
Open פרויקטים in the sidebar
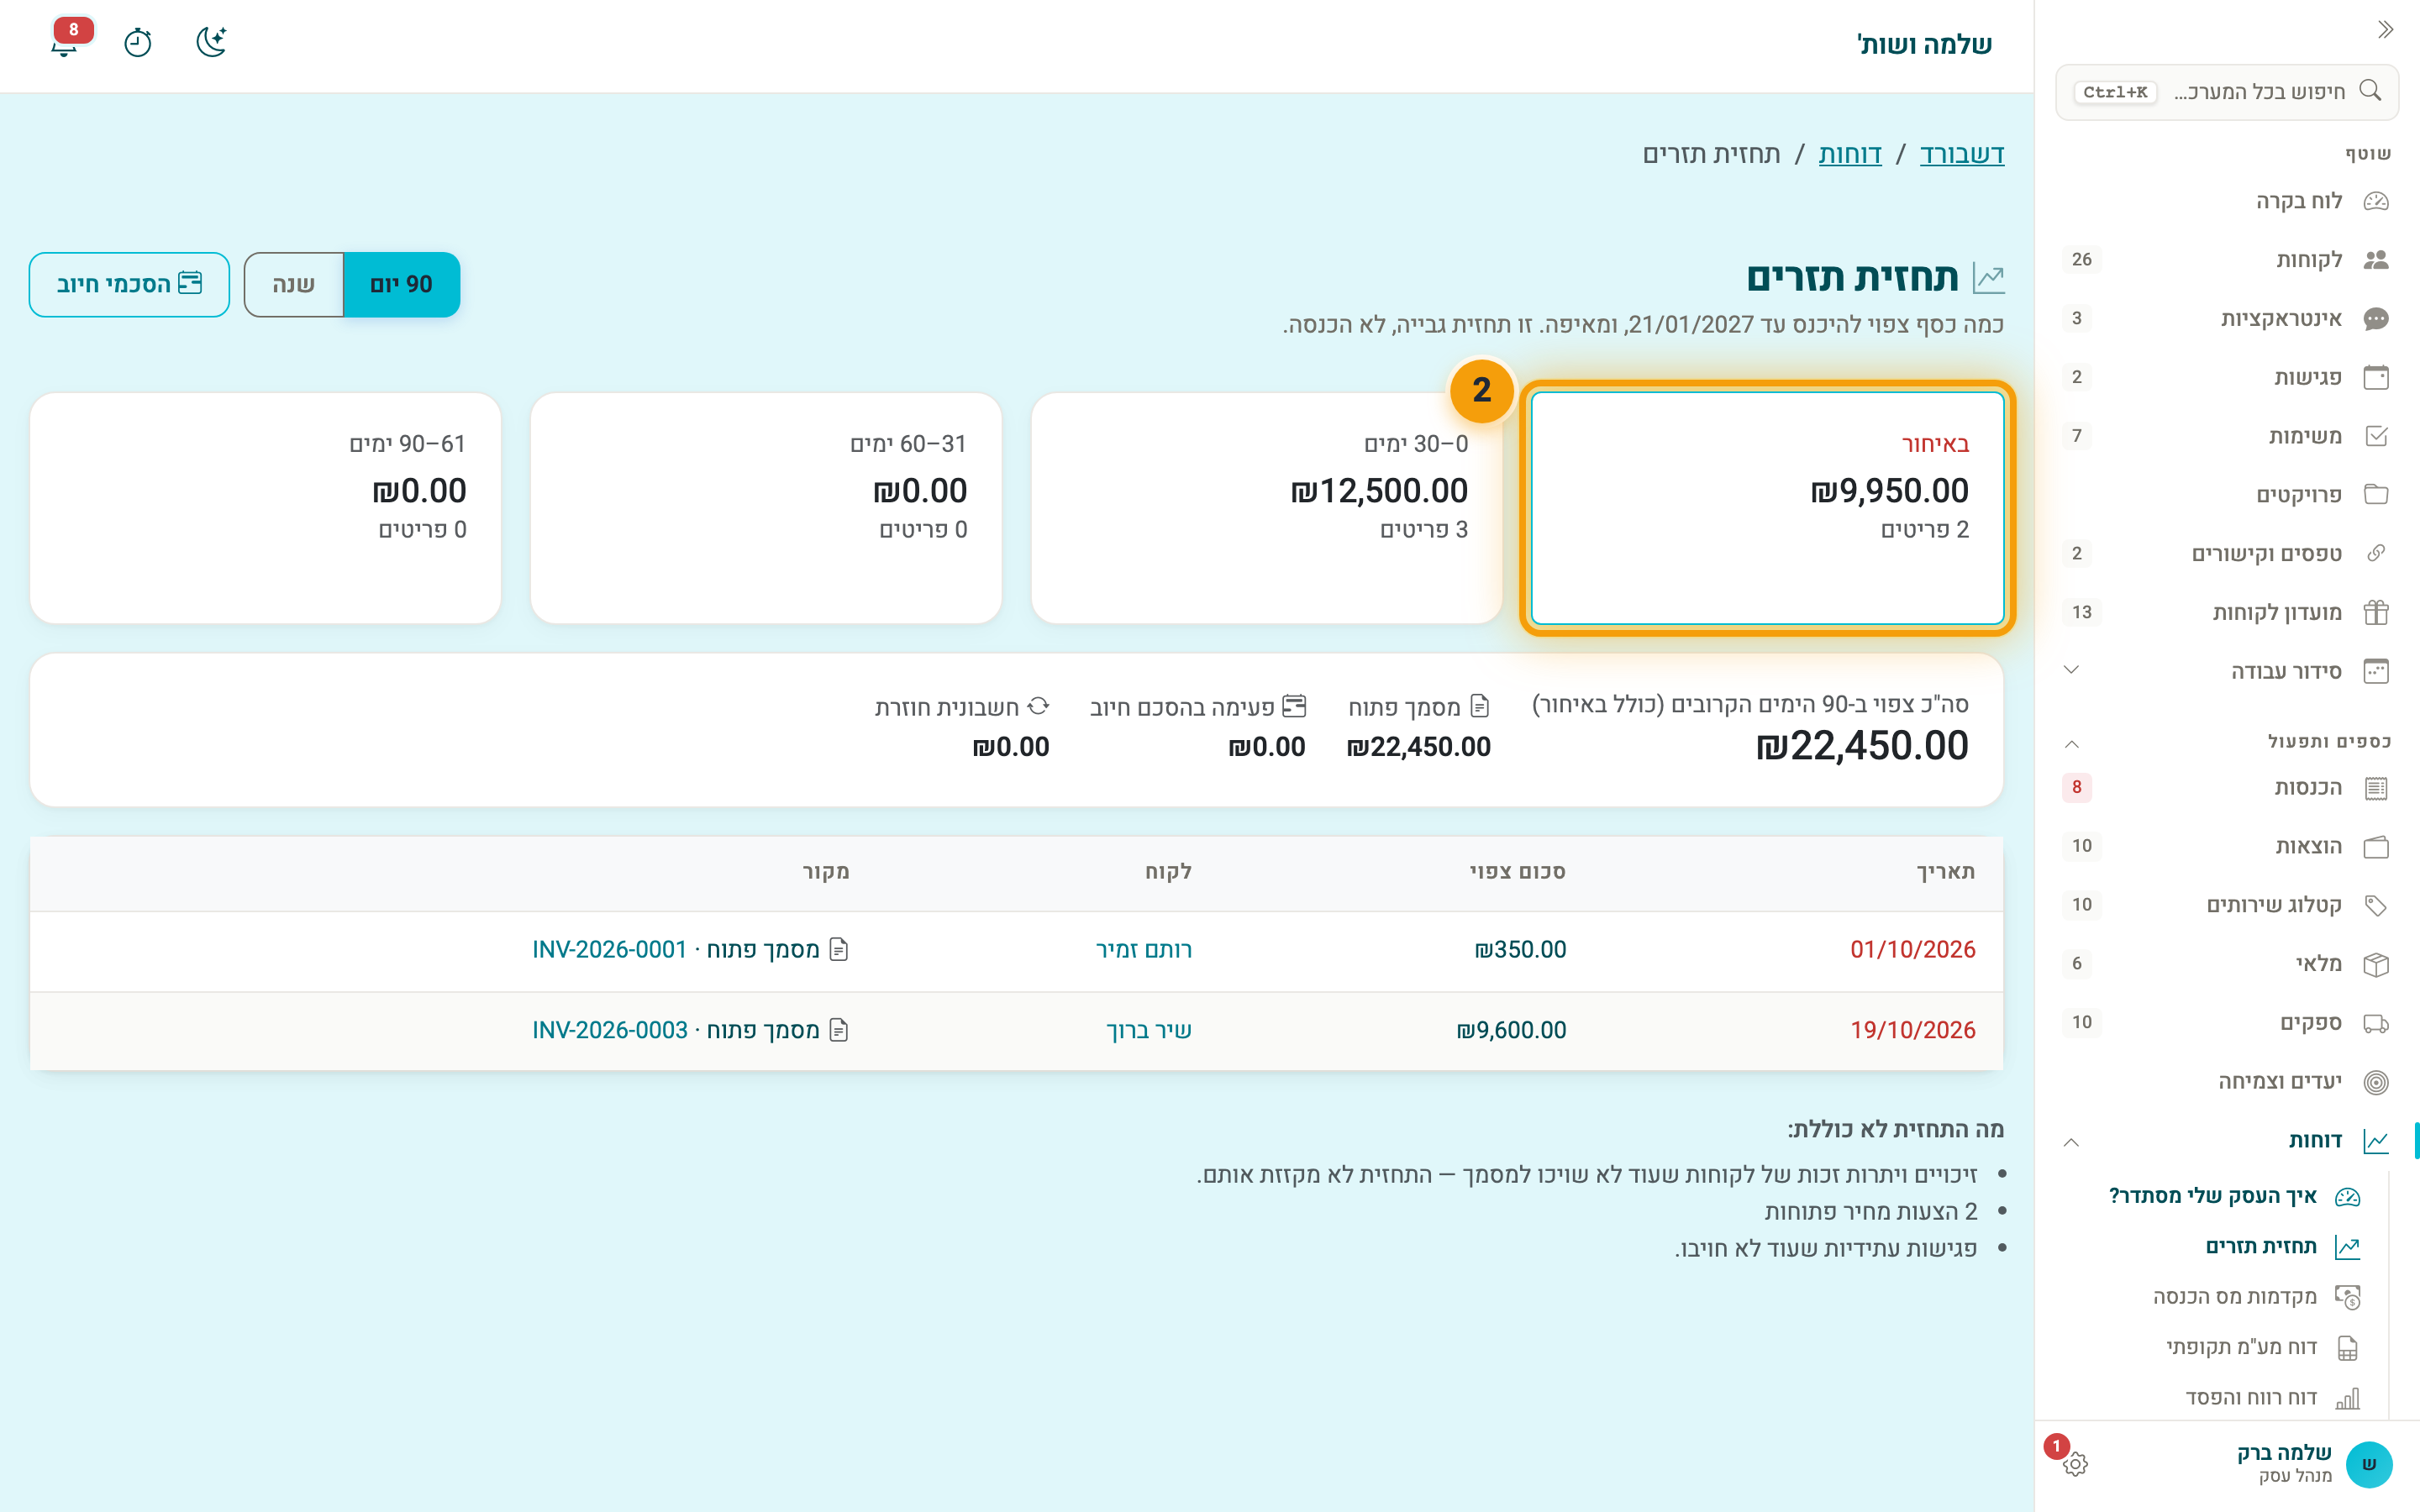pos(2227,495)
